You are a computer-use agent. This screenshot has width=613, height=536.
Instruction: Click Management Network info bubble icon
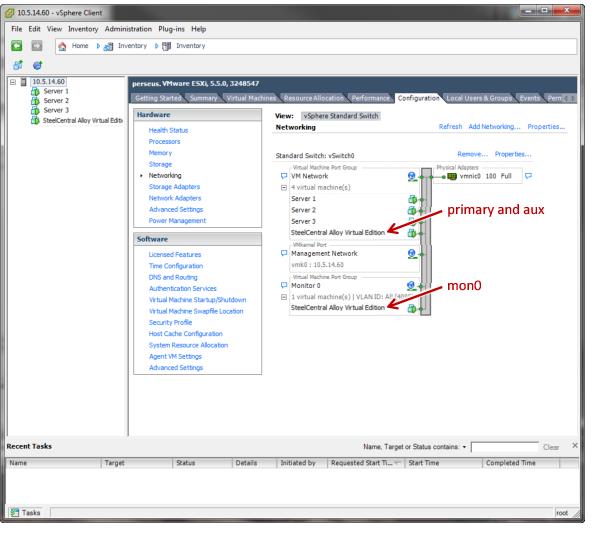pyautogui.click(x=284, y=253)
